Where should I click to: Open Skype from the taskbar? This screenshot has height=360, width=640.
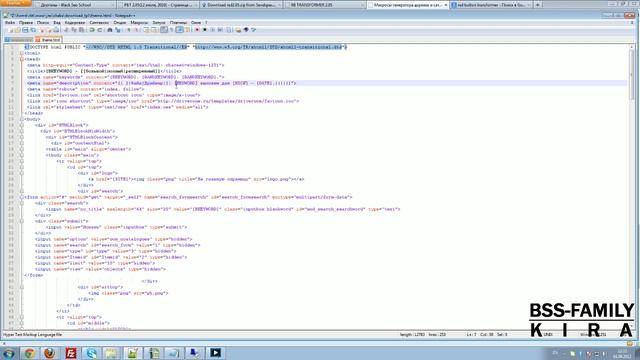point(91,353)
